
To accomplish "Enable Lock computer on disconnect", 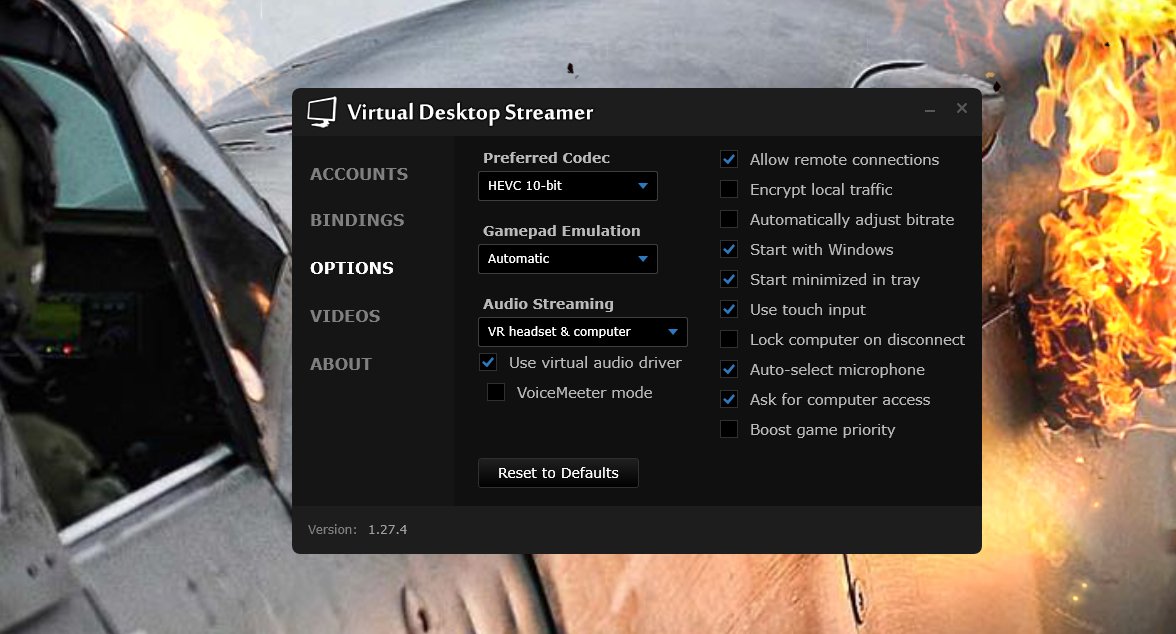I will coord(730,340).
